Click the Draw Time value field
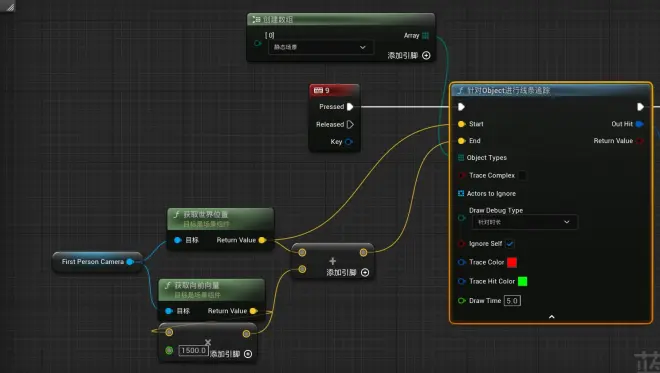Image resolution: width=660 pixels, height=373 pixels. coord(512,301)
